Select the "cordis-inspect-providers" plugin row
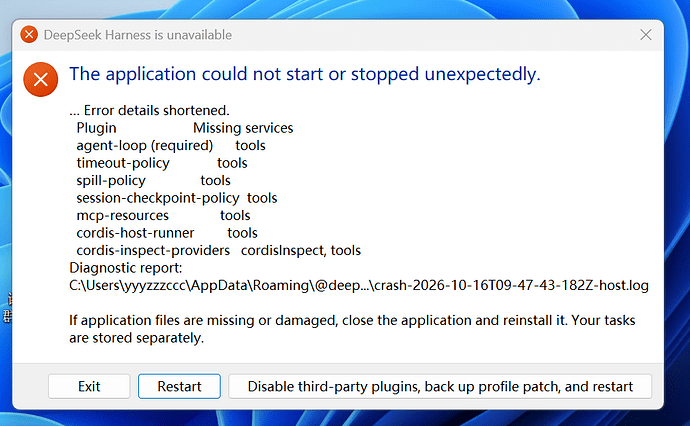Screen dimensions: 690x426 [x=219, y=250]
